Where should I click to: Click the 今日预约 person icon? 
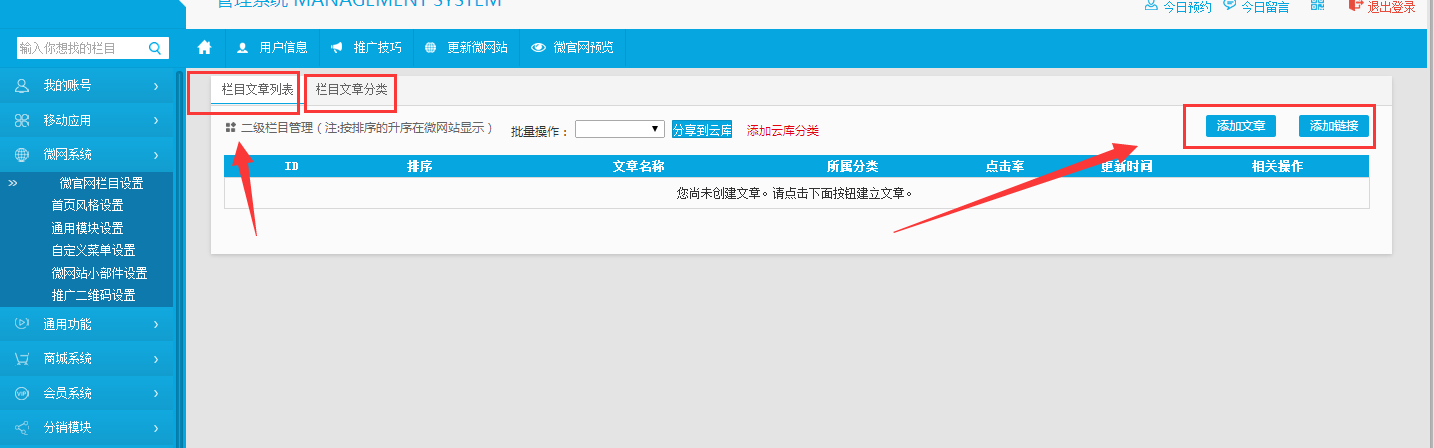click(x=1151, y=6)
